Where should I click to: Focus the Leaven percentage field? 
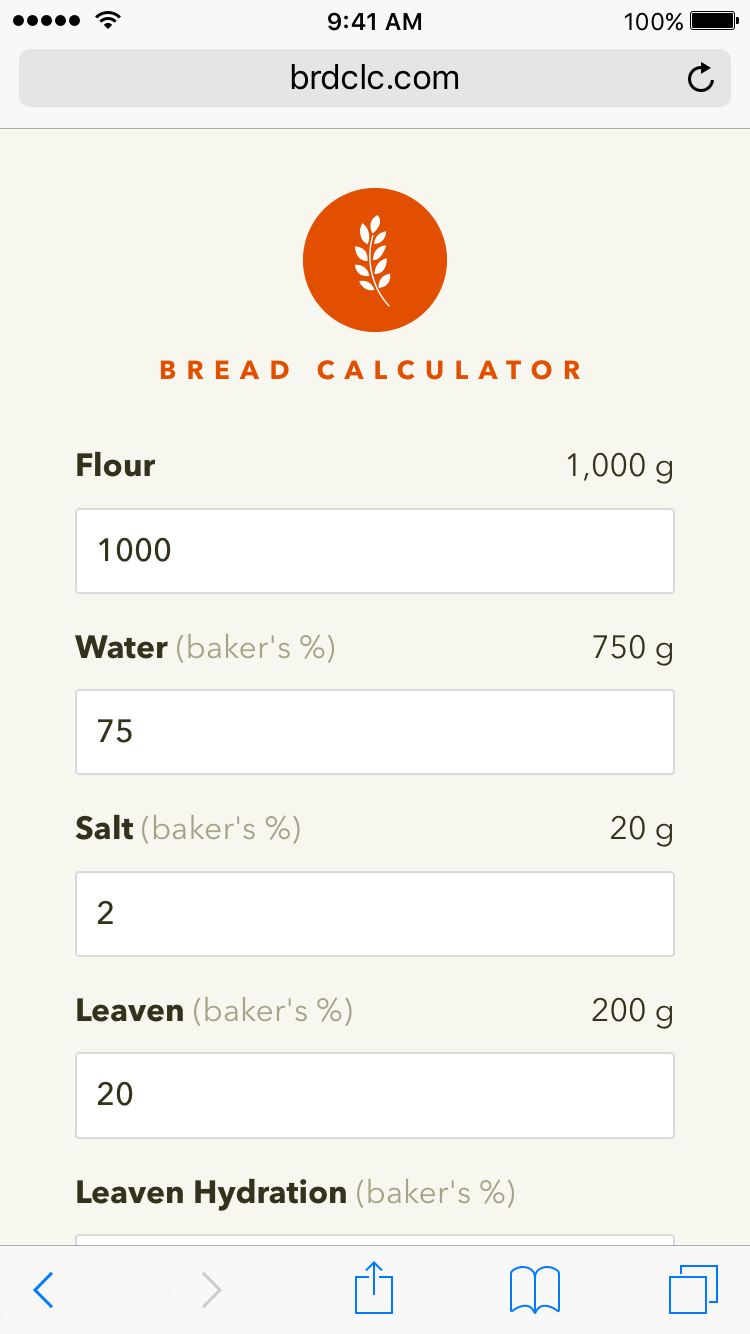pos(375,1095)
